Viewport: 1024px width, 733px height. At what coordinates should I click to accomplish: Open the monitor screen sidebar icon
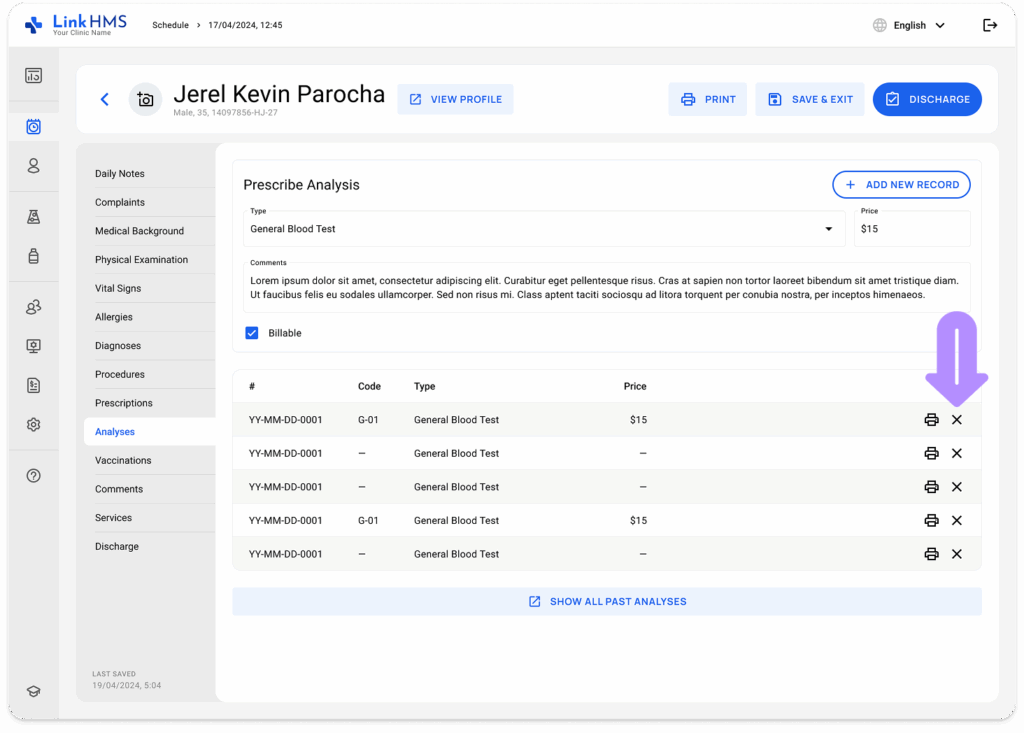33,346
